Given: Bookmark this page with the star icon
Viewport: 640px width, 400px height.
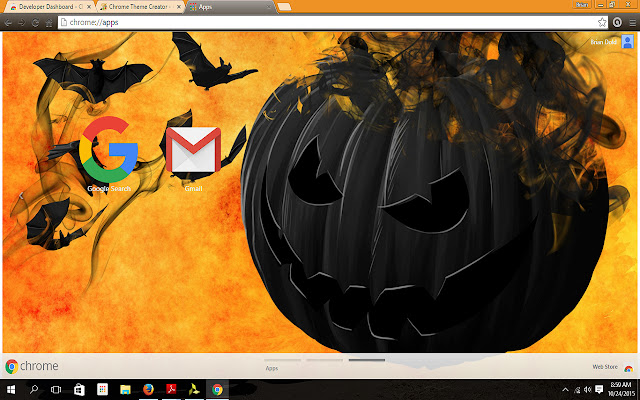Looking at the screenshot, I should tap(602, 22).
